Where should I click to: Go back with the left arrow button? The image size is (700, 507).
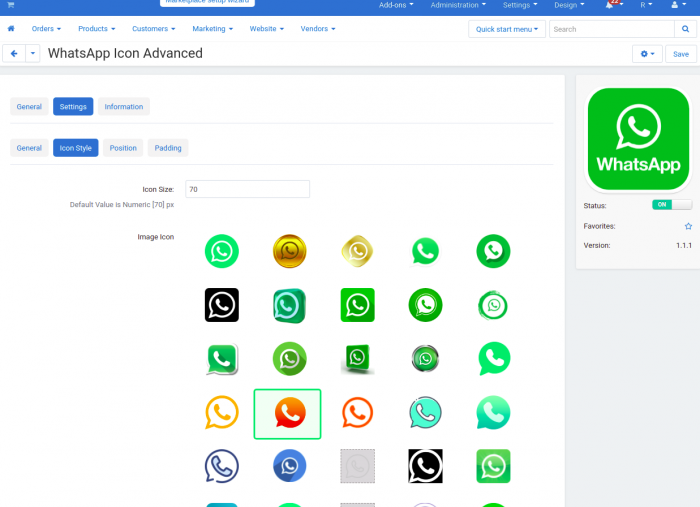pos(14,54)
